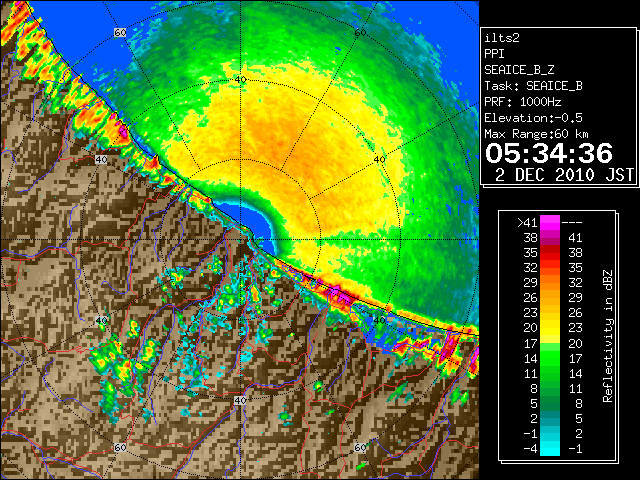This screenshot has width=640, height=480.
Task: Select the 'PPI' scan type text
Action: [494, 54]
